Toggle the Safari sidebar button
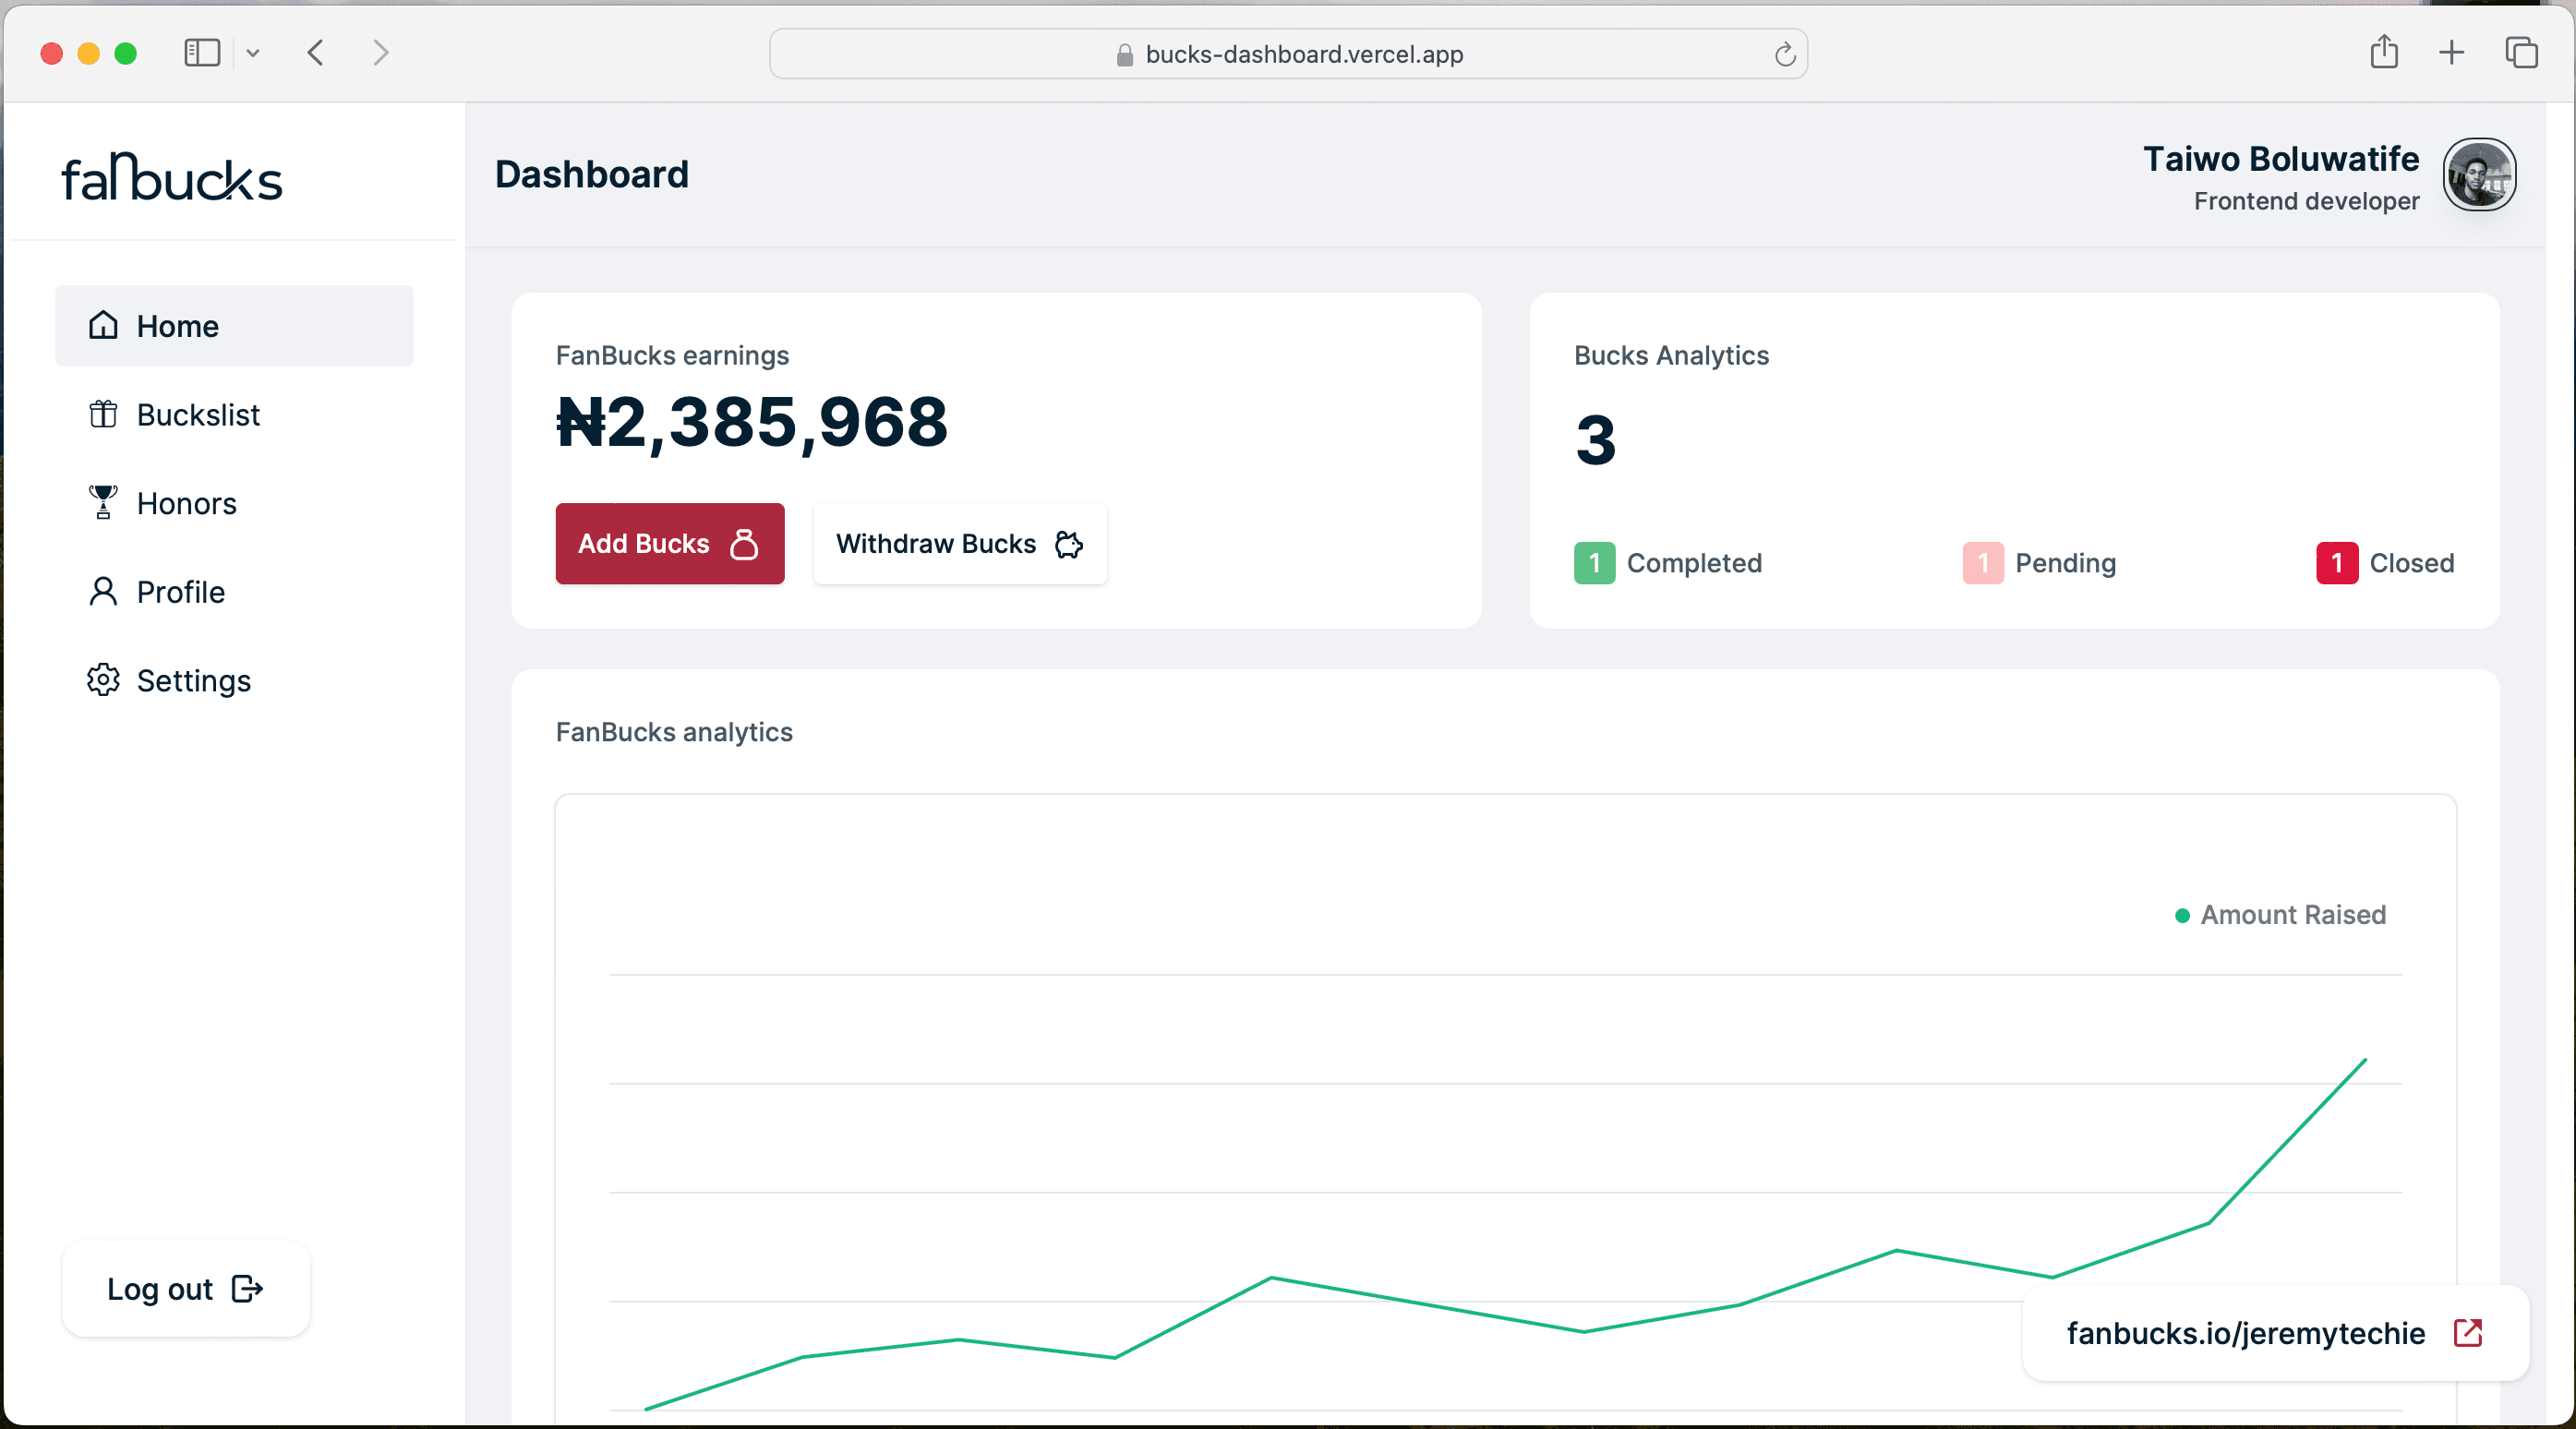 click(202, 53)
